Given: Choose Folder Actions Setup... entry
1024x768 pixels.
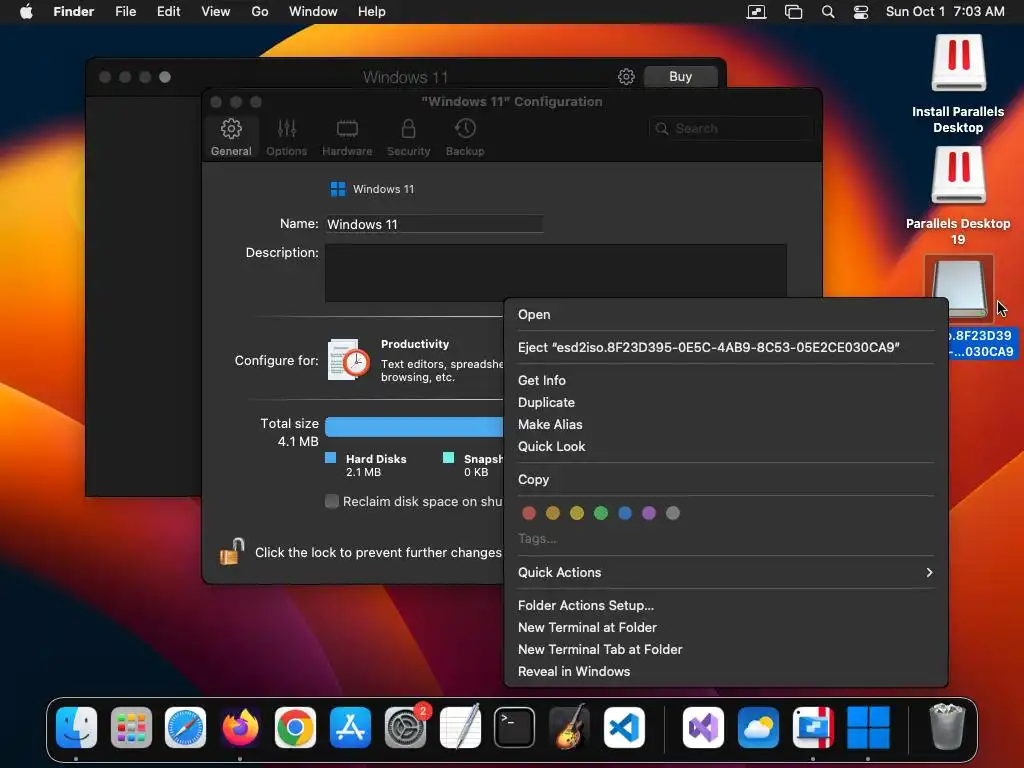Looking at the screenshot, I should pos(726,605).
